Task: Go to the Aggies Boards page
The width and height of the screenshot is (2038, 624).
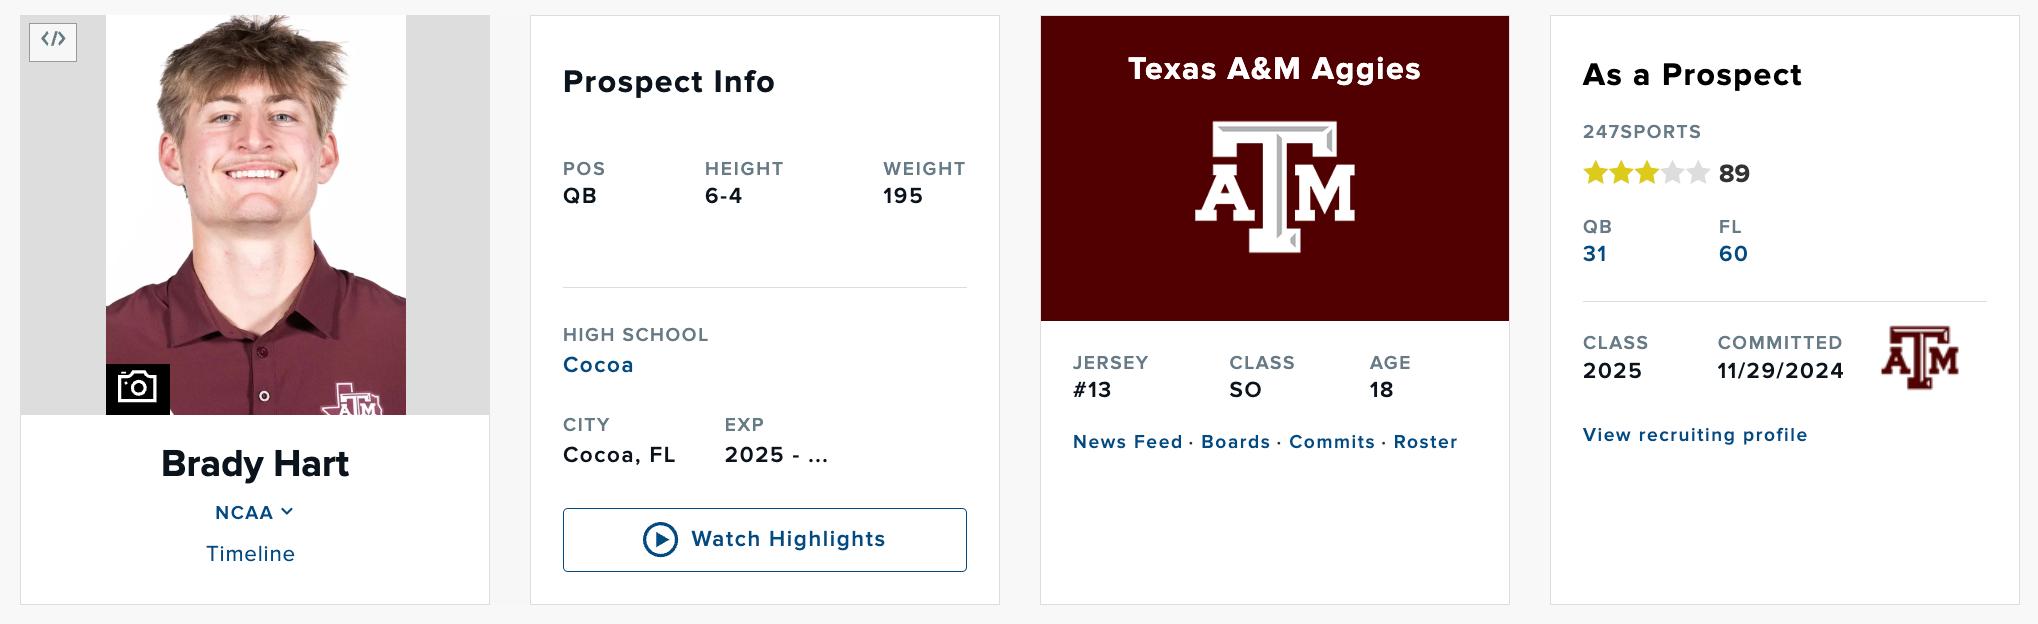Action: click(1235, 442)
